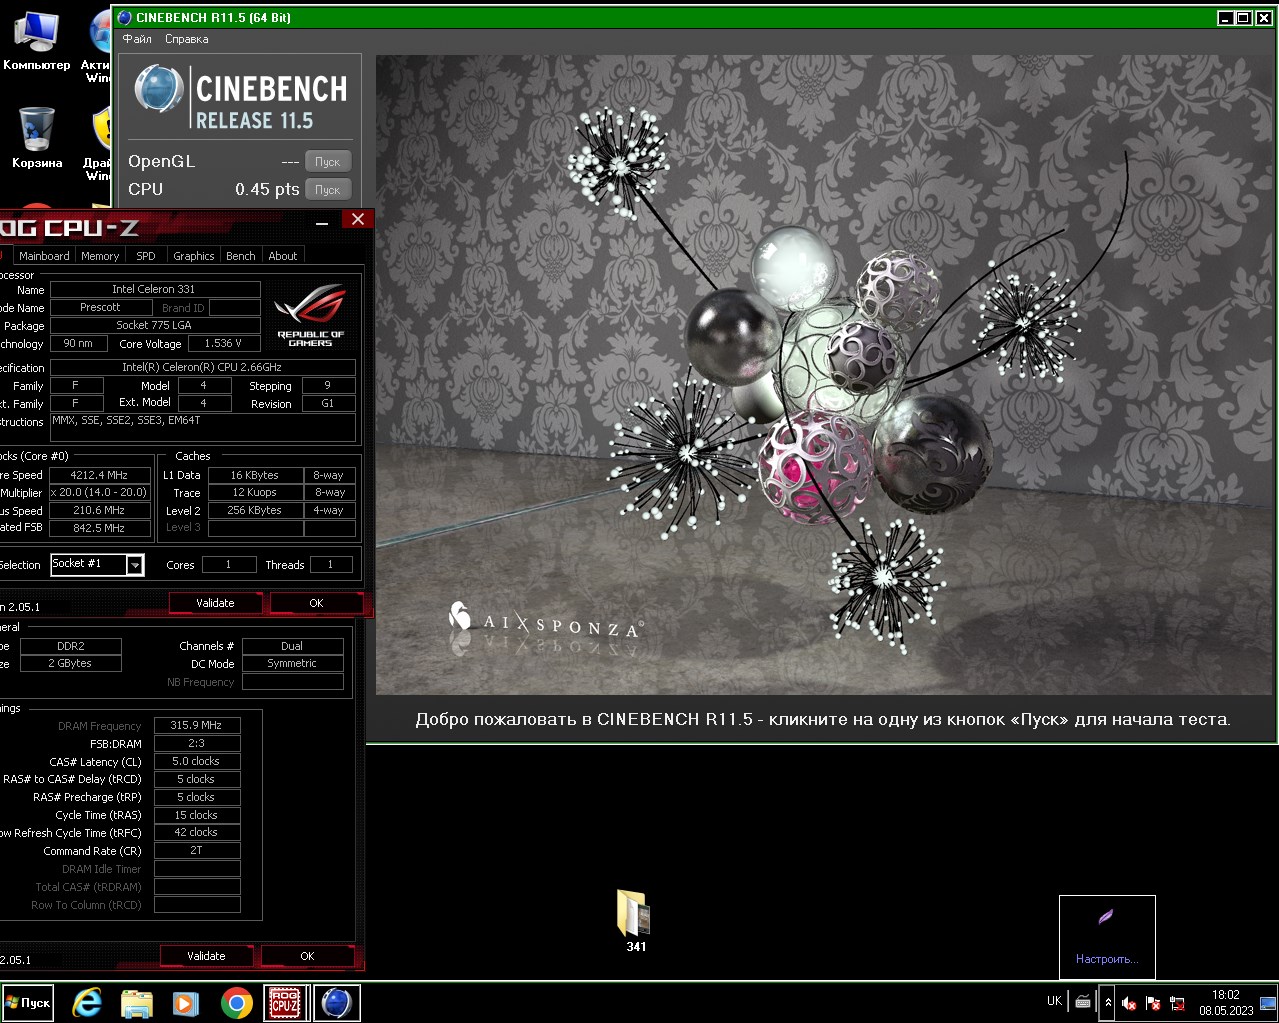
Task: Click the 4212.4 MHz core speed value
Action: pyautogui.click(x=100, y=475)
